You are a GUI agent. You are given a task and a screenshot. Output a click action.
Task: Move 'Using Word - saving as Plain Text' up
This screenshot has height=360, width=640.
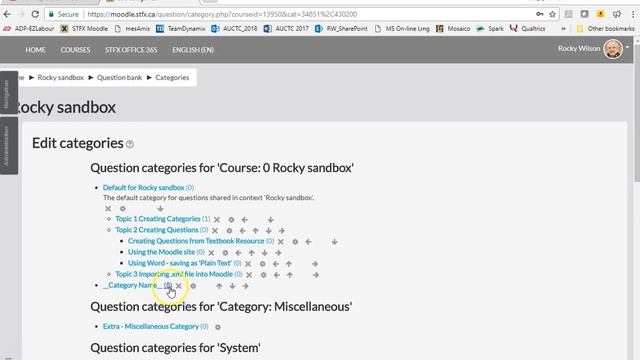(289, 264)
